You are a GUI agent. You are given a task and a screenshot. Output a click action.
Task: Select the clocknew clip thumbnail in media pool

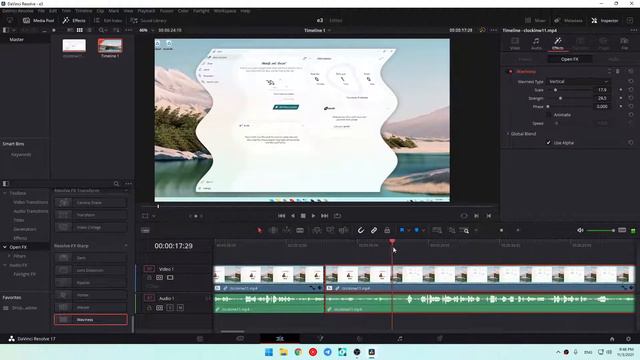(x=74, y=46)
